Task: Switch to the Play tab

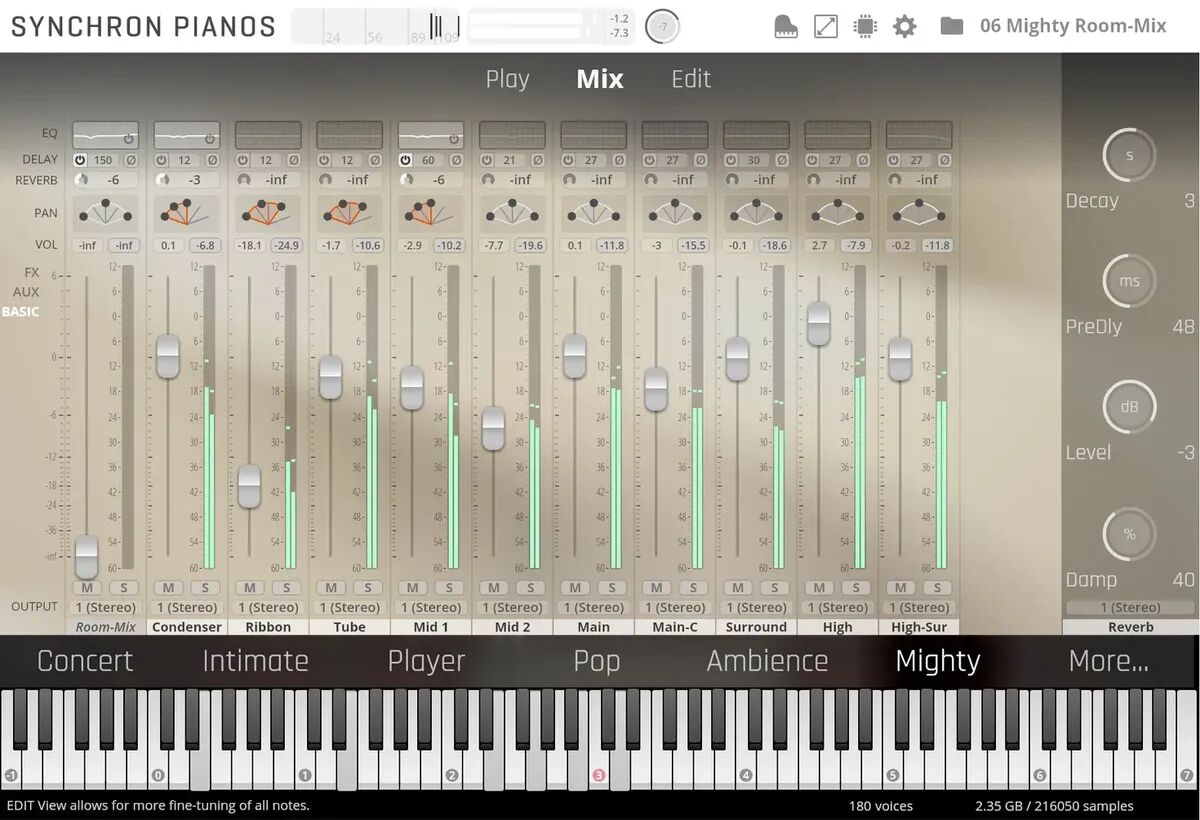Action: (507, 79)
